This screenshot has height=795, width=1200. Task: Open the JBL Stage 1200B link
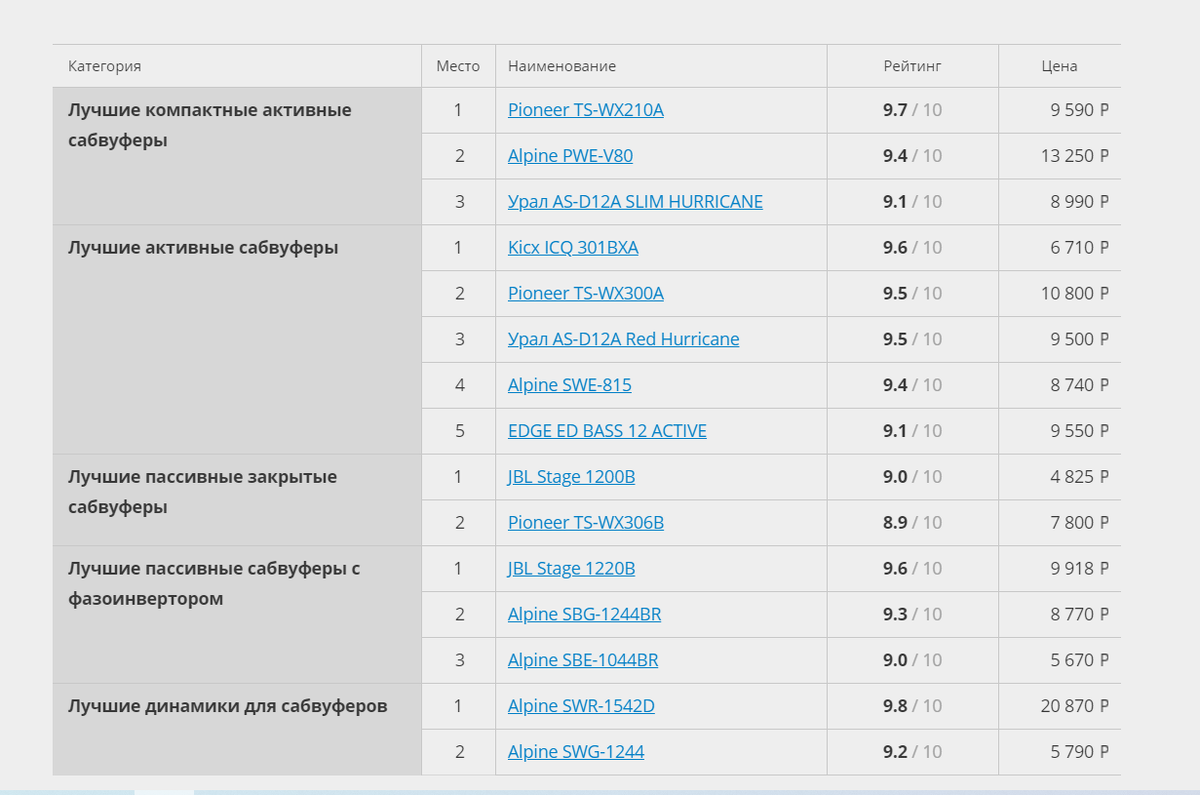tap(571, 477)
